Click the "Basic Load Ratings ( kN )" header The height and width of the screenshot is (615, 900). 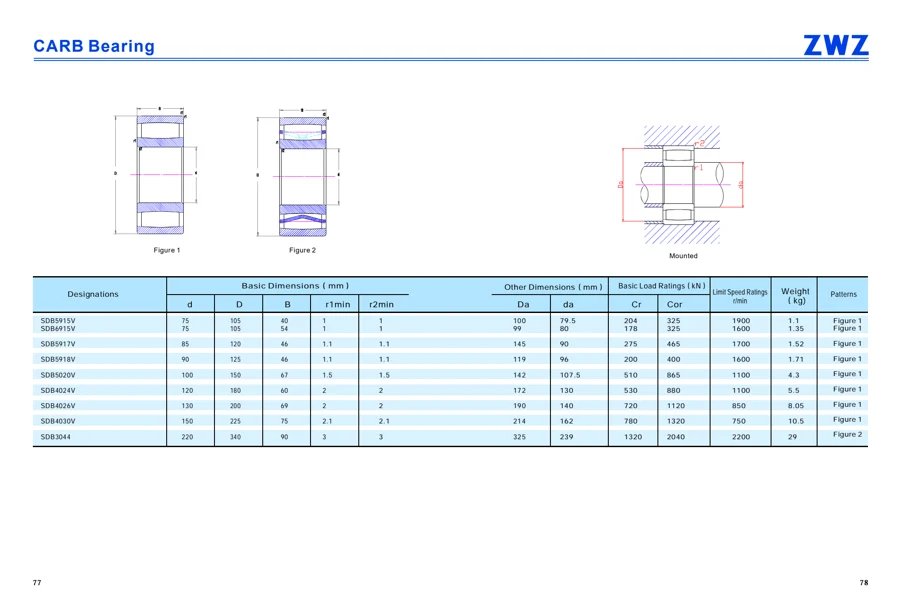[662, 285]
